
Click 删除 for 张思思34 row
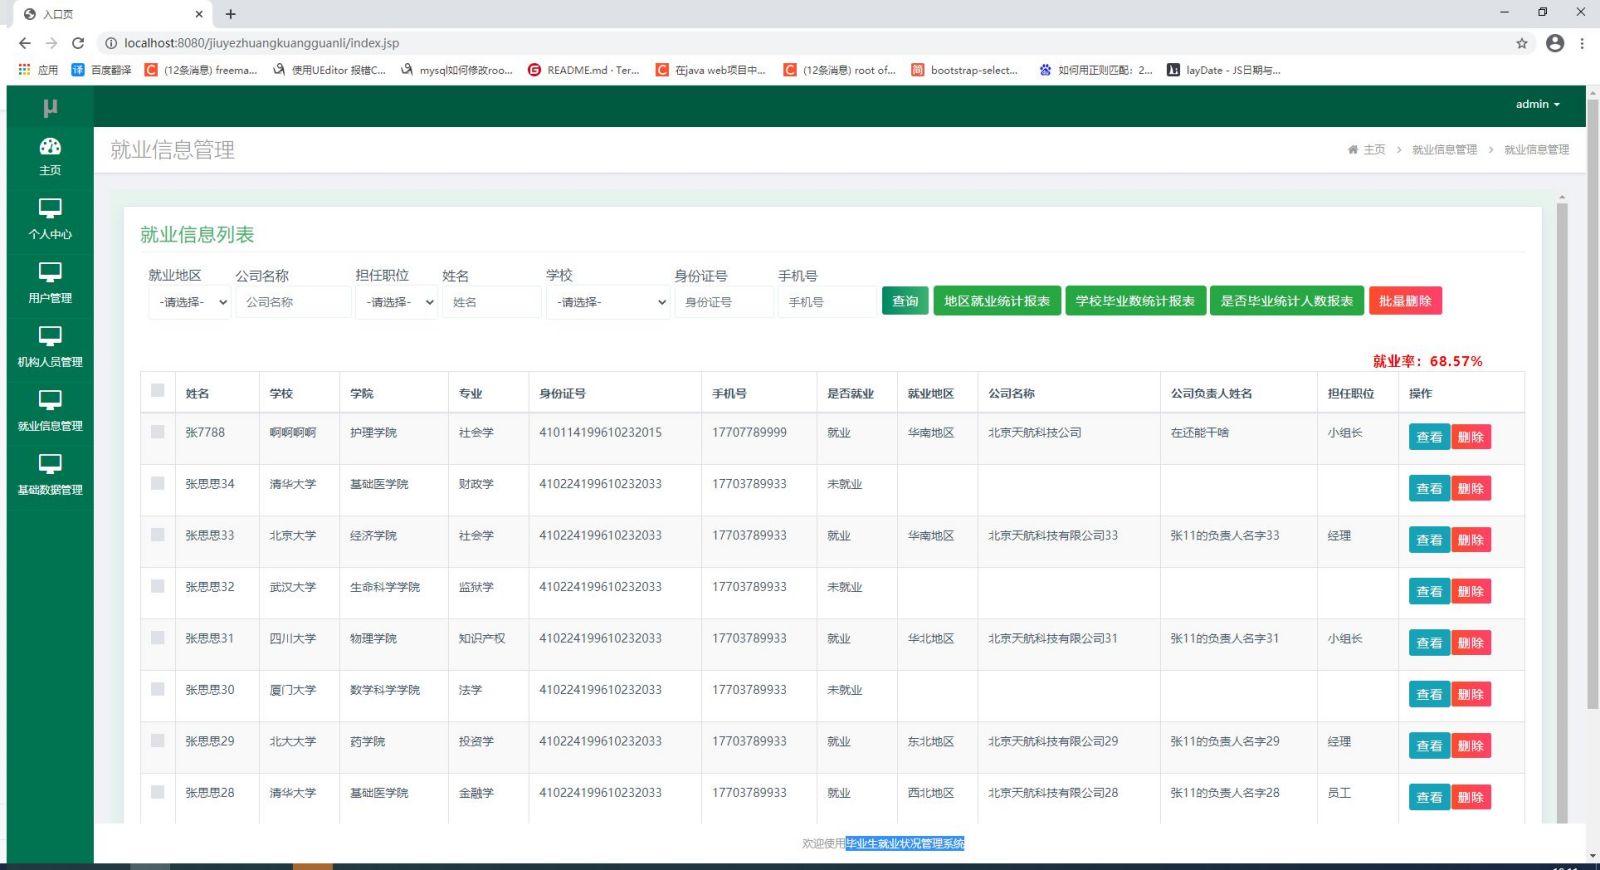pyautogui.click(x=1471, y=488)
